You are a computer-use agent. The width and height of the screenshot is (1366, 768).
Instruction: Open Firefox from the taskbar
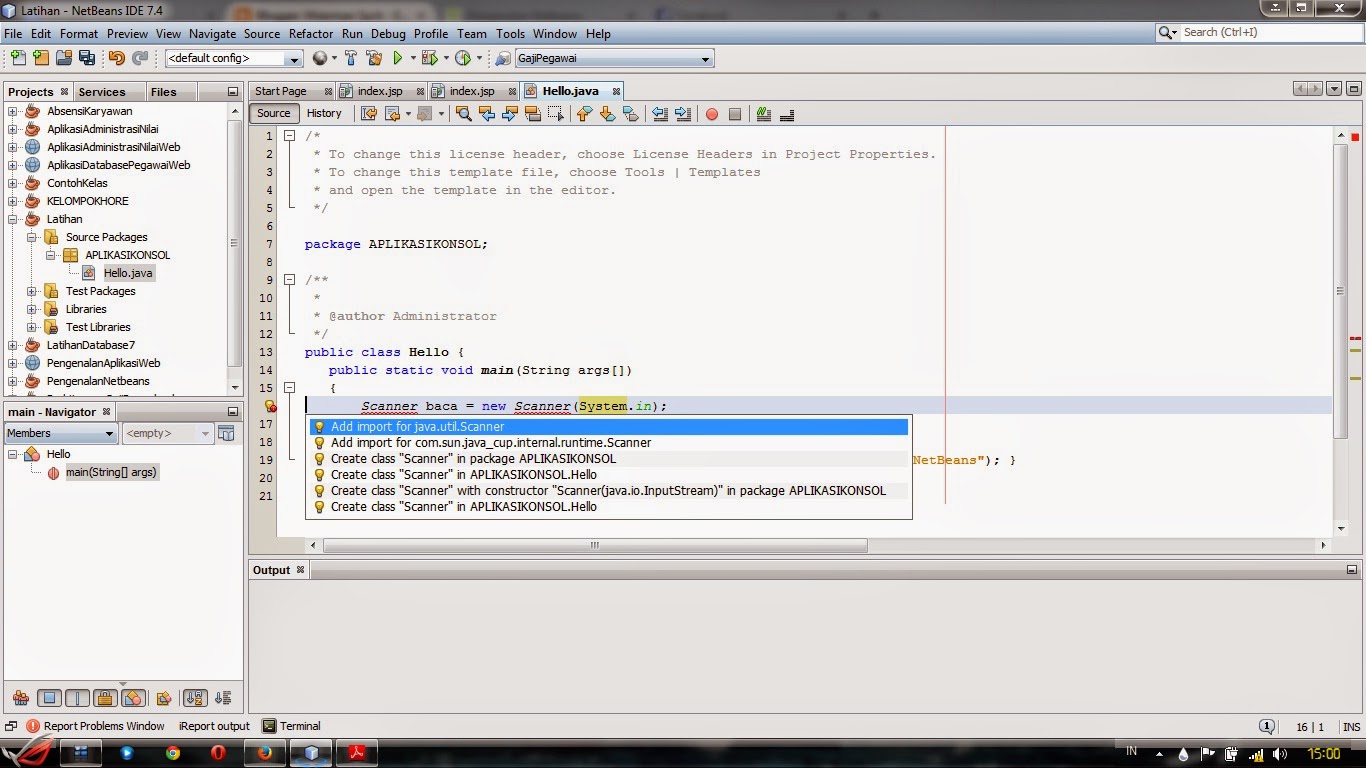pos(264,753)
